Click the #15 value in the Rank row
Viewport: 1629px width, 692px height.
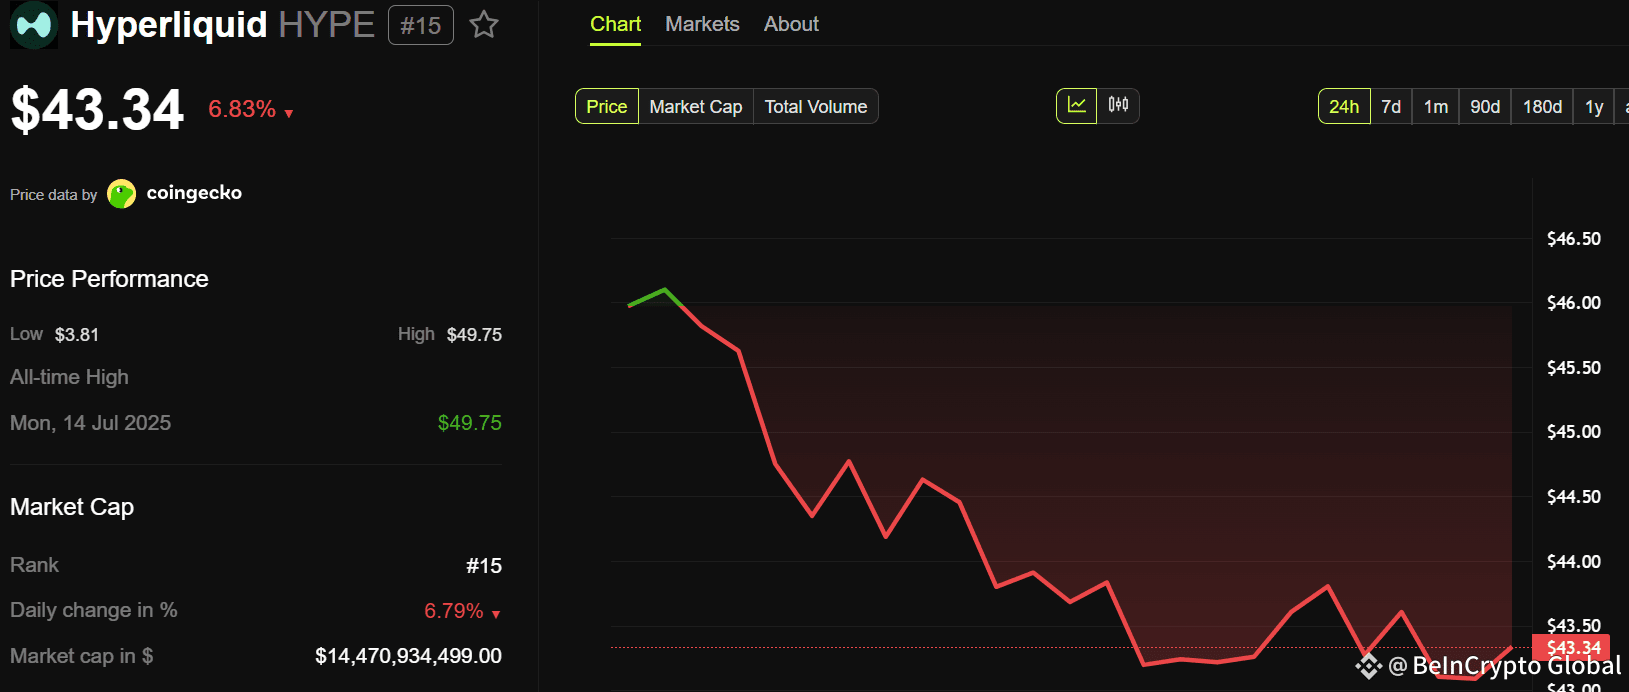pyautogui.click(x=484, y=566)
